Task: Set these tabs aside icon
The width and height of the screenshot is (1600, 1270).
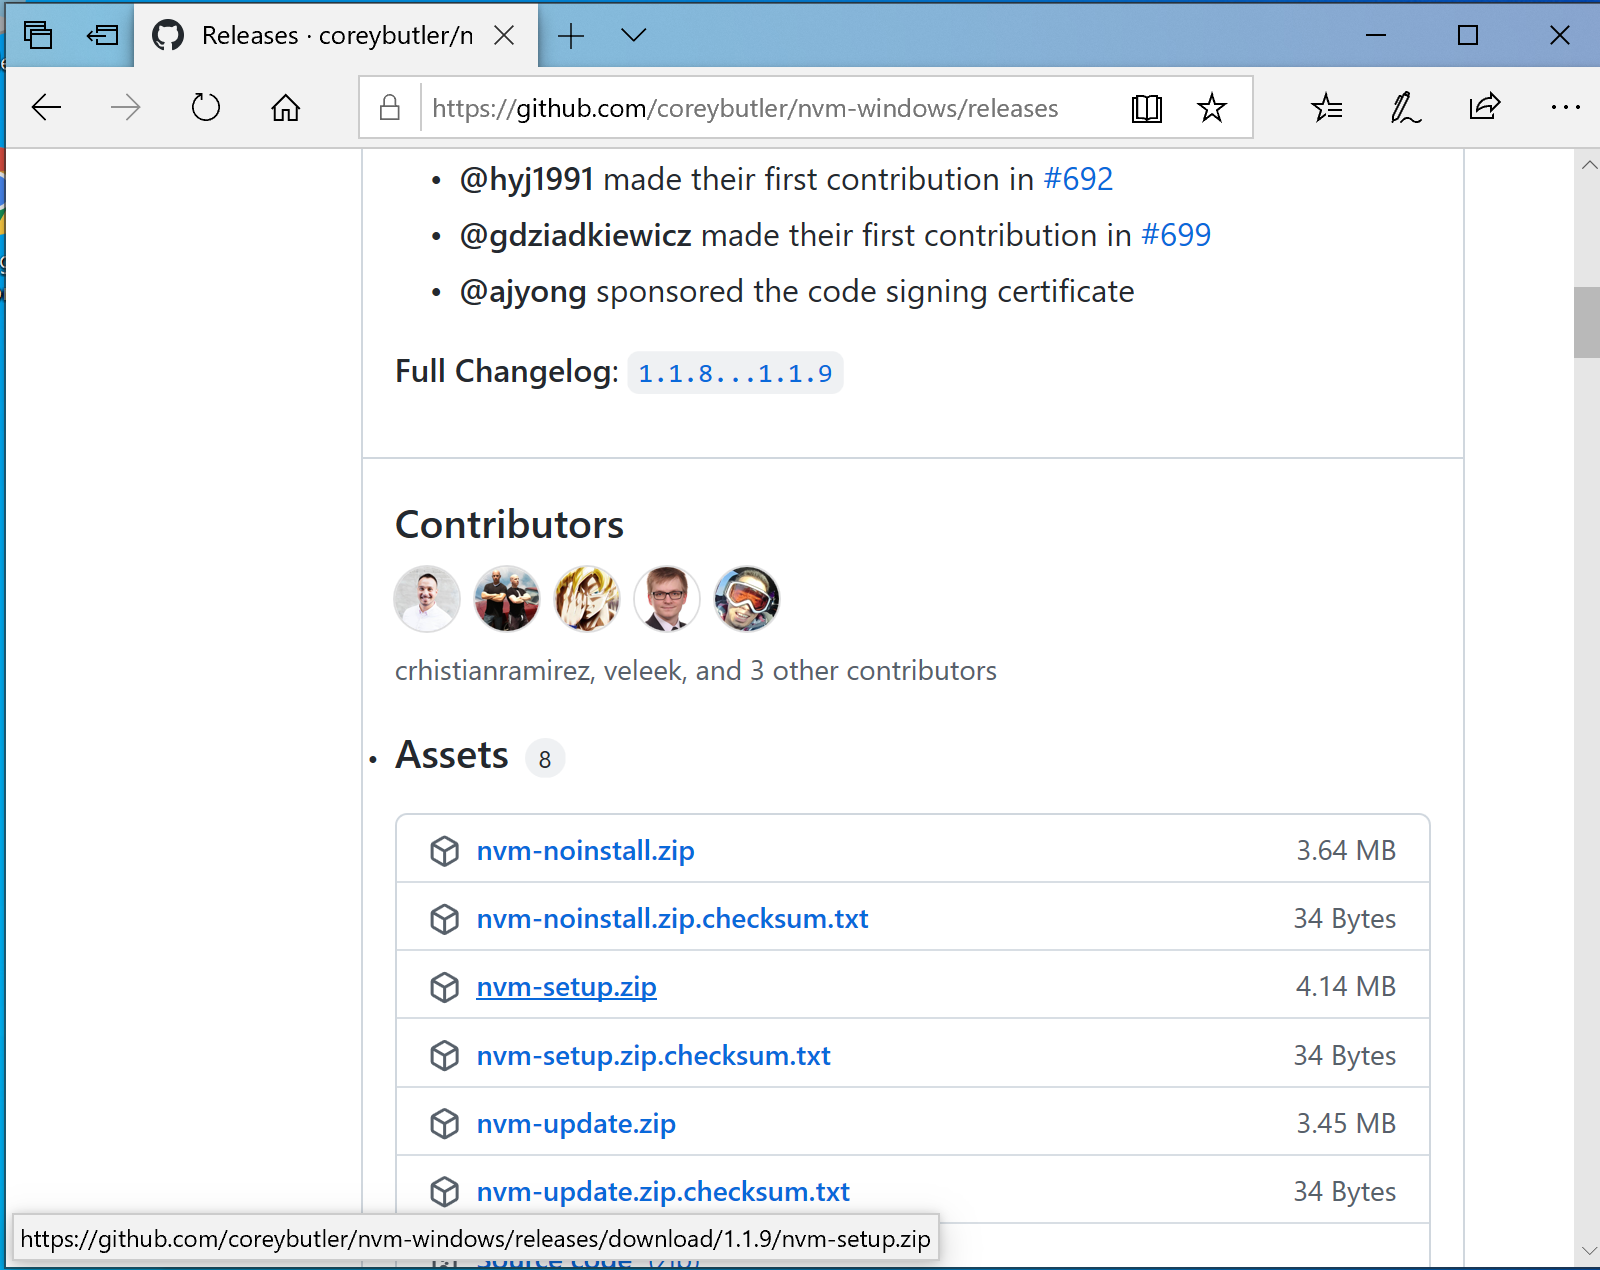Action: [102, 36]
